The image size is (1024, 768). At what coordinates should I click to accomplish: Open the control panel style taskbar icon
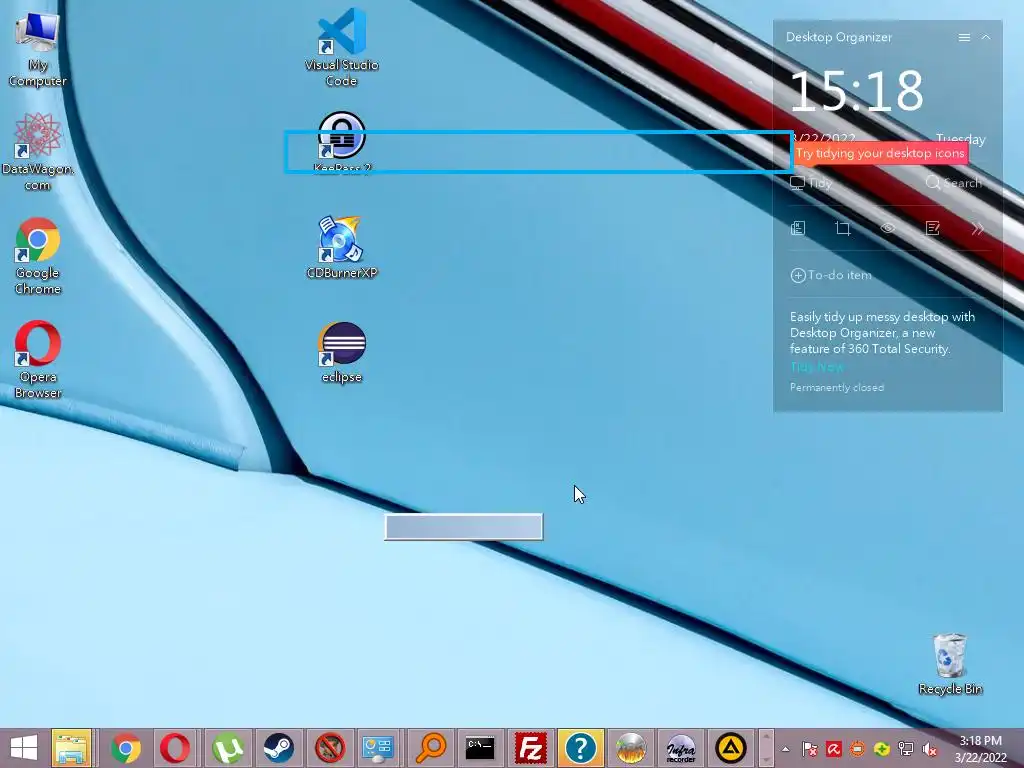(x=379, y=748)
